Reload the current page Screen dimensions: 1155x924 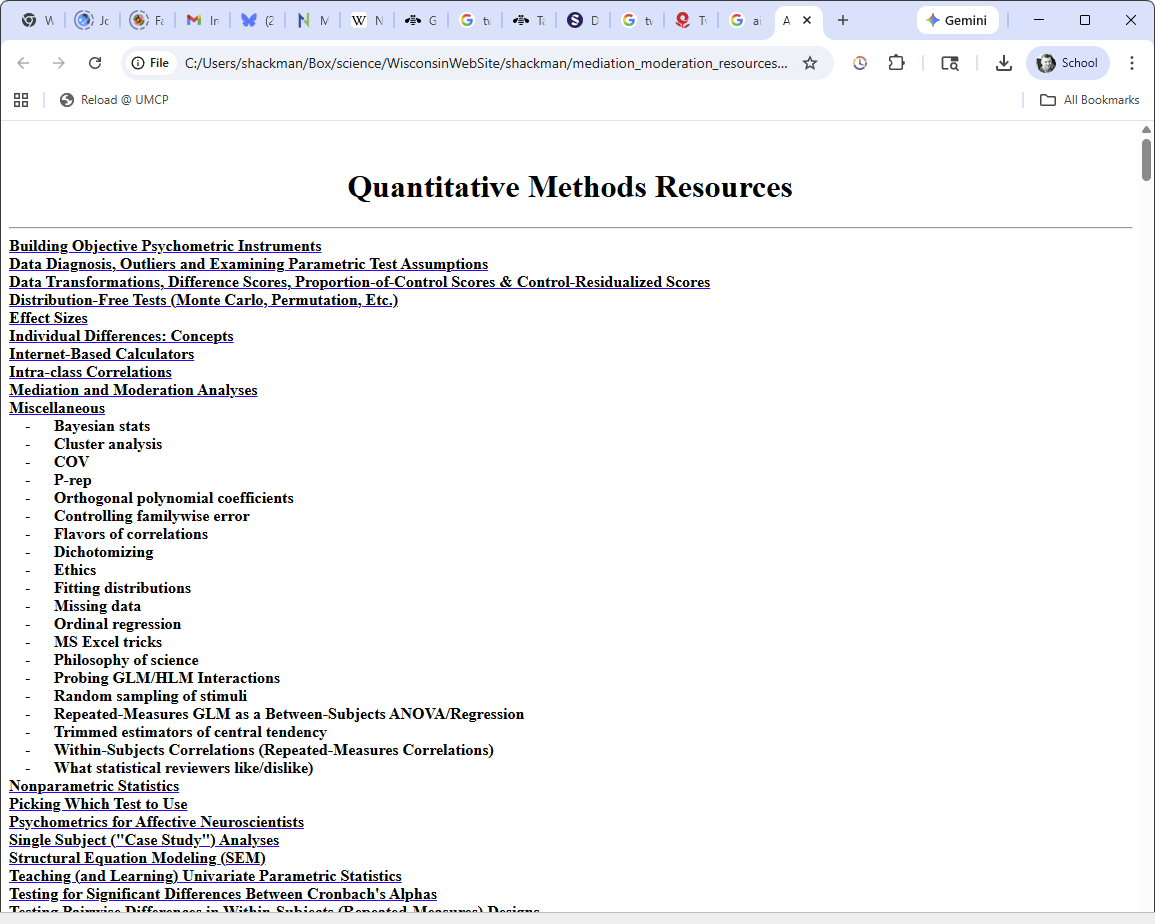[x=95, y=63]
